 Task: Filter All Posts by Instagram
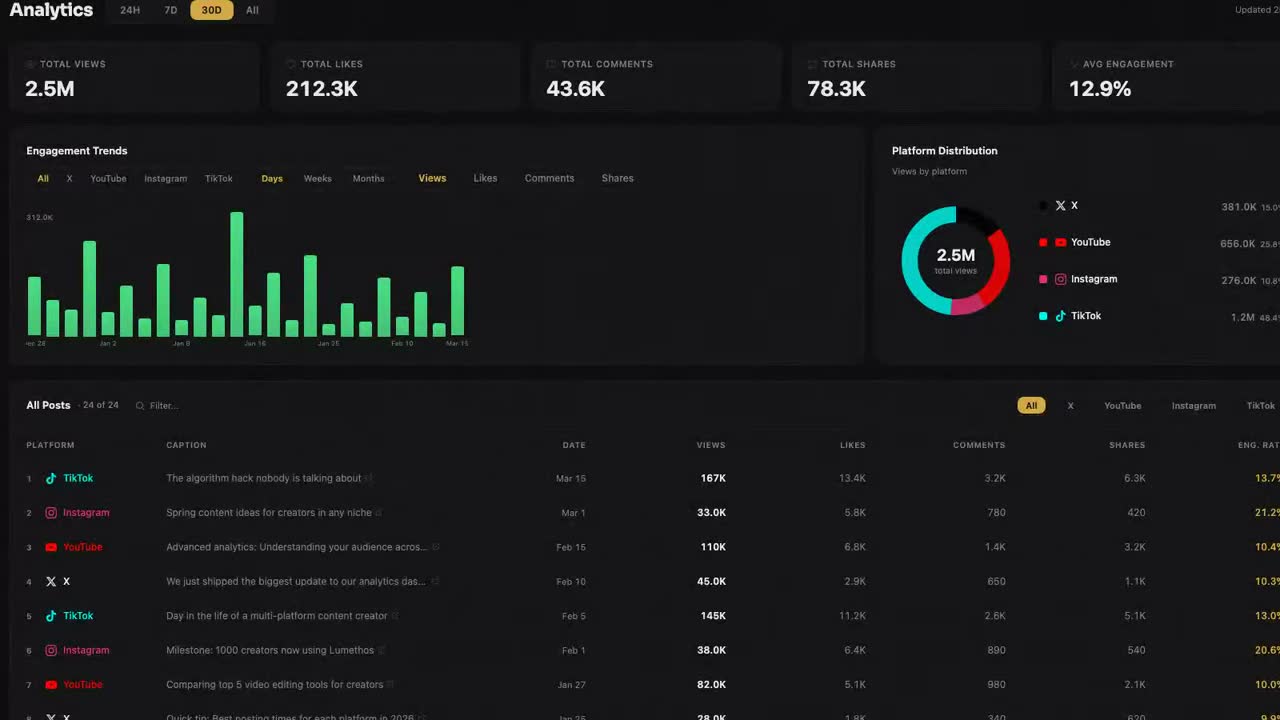tap(1194, 406)
